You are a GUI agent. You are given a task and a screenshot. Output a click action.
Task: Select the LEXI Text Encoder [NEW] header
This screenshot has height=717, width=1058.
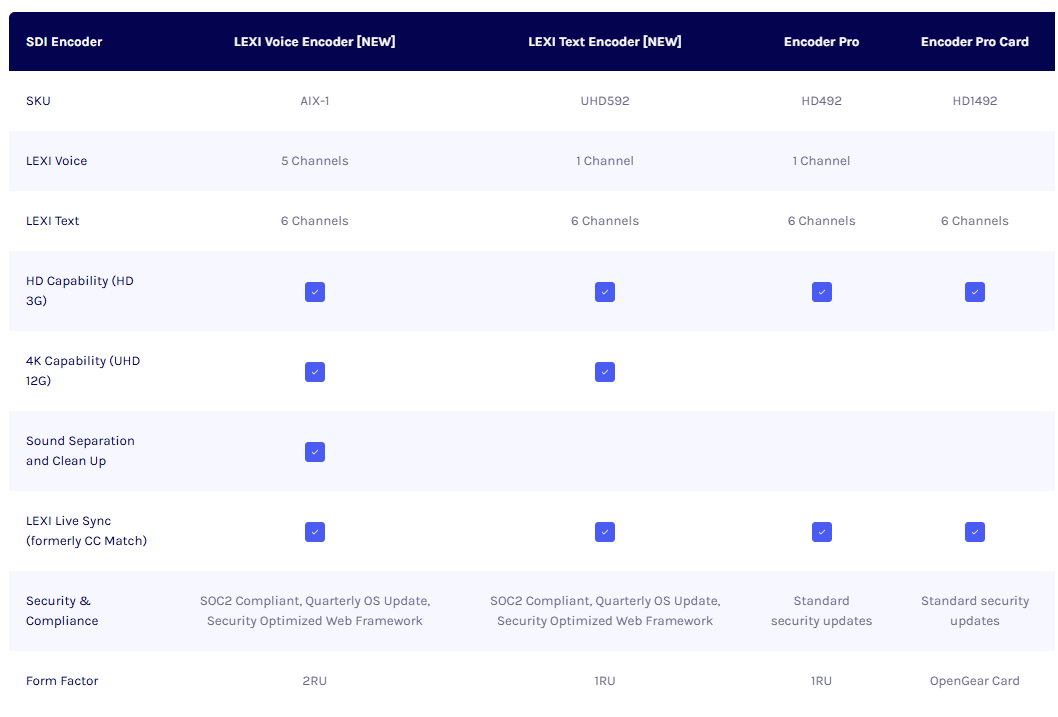click(605, 42)
